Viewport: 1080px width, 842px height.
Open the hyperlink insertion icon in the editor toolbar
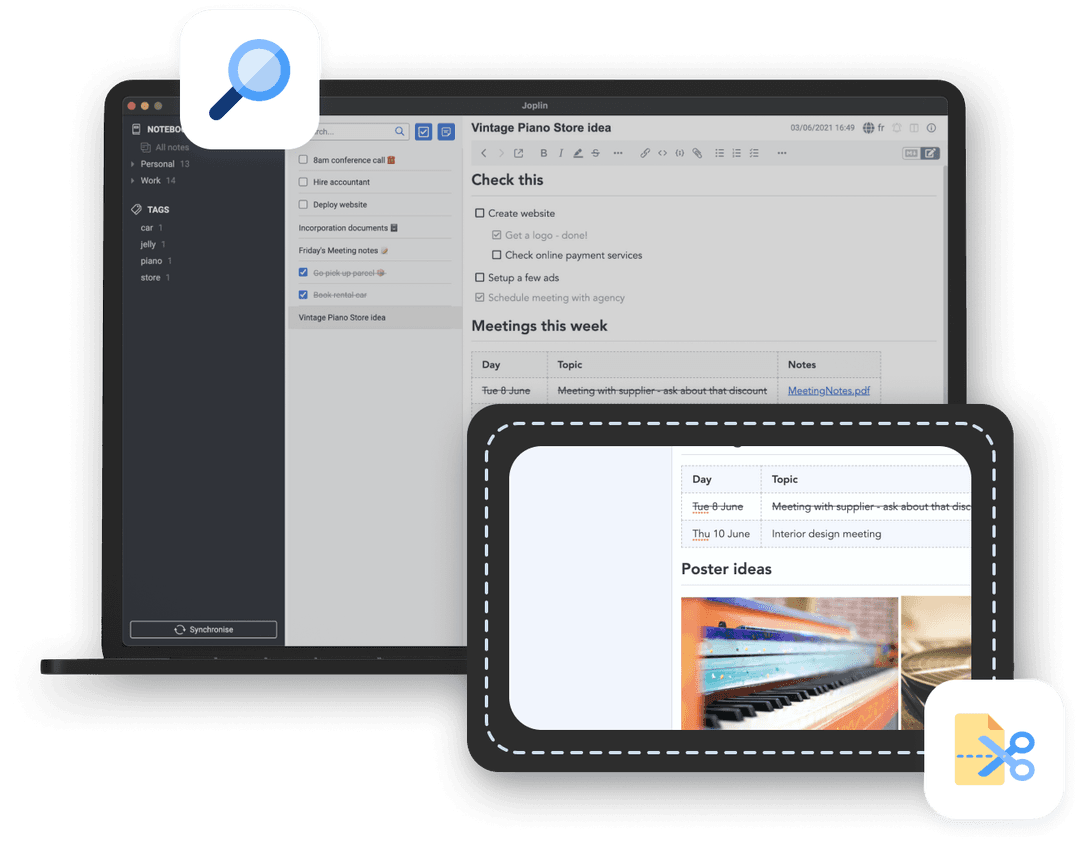(x=645, y=153)
